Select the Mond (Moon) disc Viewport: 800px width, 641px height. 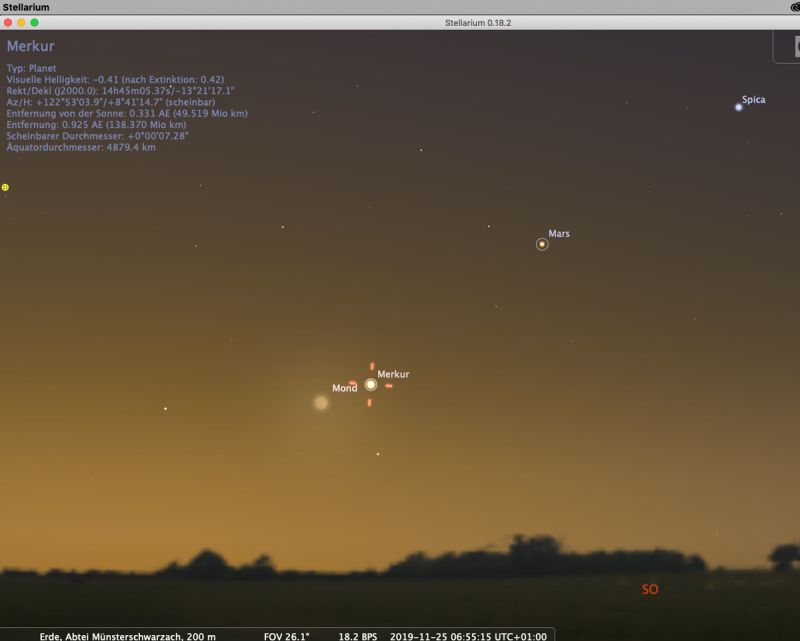coord(321,403)
